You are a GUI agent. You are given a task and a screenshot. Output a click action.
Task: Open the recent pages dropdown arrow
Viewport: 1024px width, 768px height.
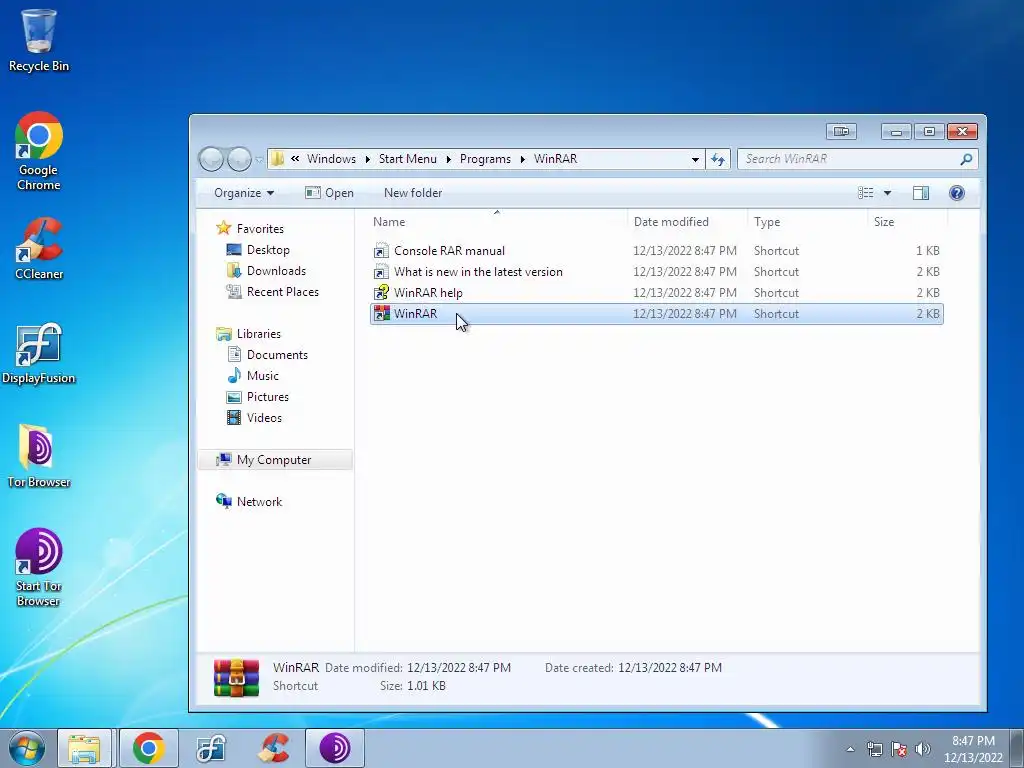click(259, 159)
